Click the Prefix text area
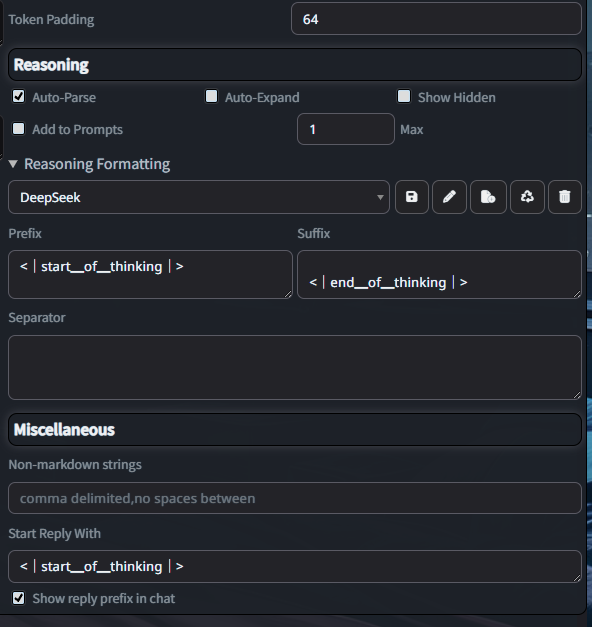This screenshot has height=627, width=592. coord(150,274)
